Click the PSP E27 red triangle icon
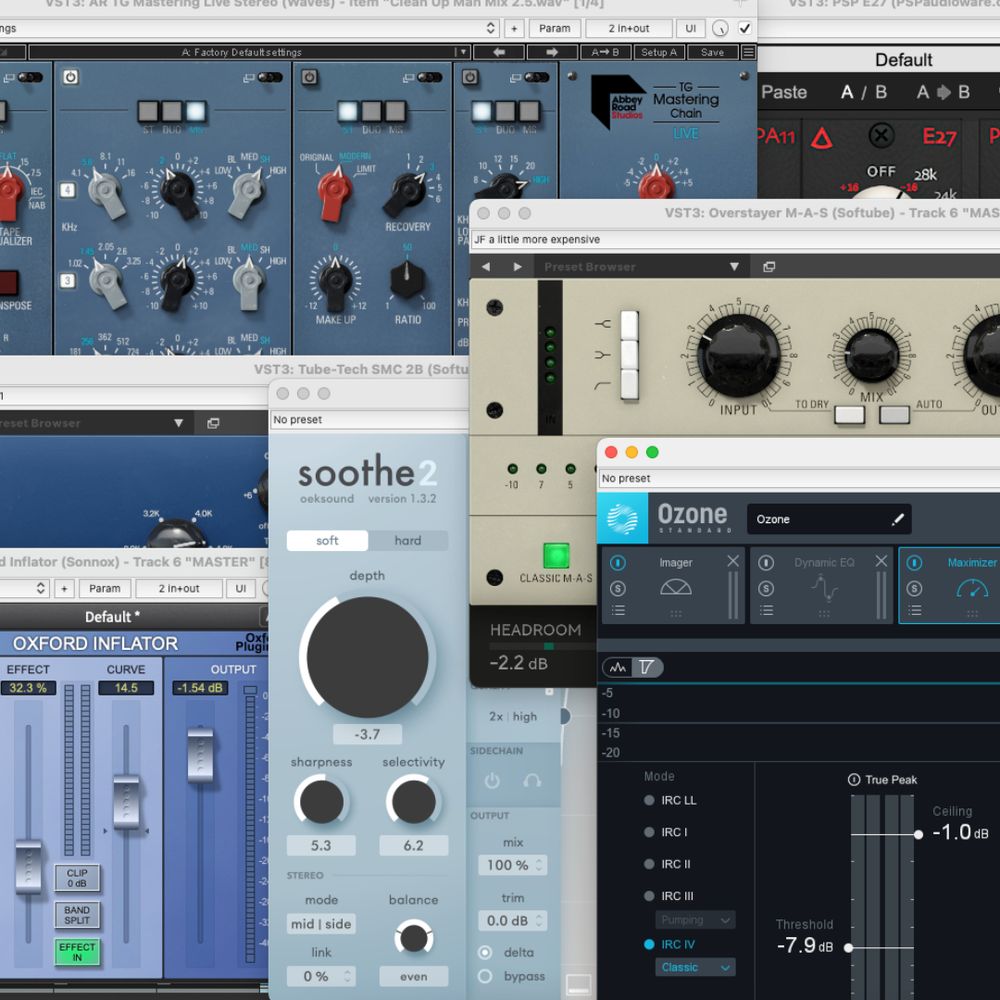The height and width of the screenshot is (1000, 1000). tap(821, 138)
